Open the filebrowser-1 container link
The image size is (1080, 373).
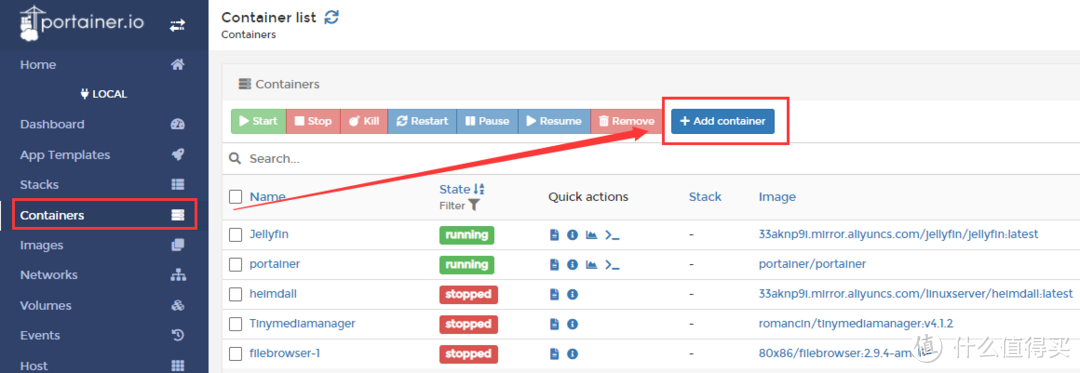click(x=284, y=354)
